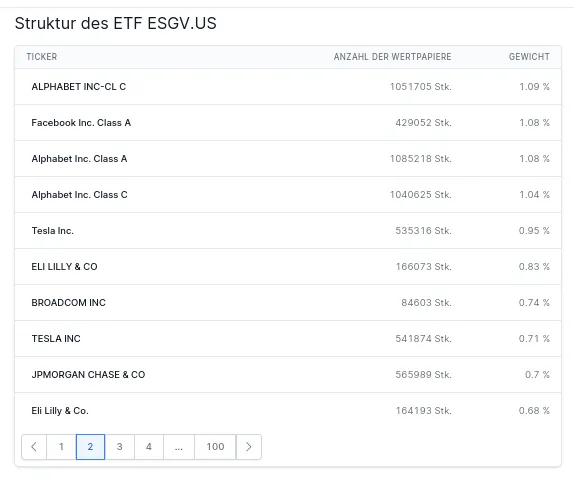Viewport: 574px width, 491px height.
Task: Click the 0.83 % weight value
Action: pyautogui.click(x=534, y=267)
